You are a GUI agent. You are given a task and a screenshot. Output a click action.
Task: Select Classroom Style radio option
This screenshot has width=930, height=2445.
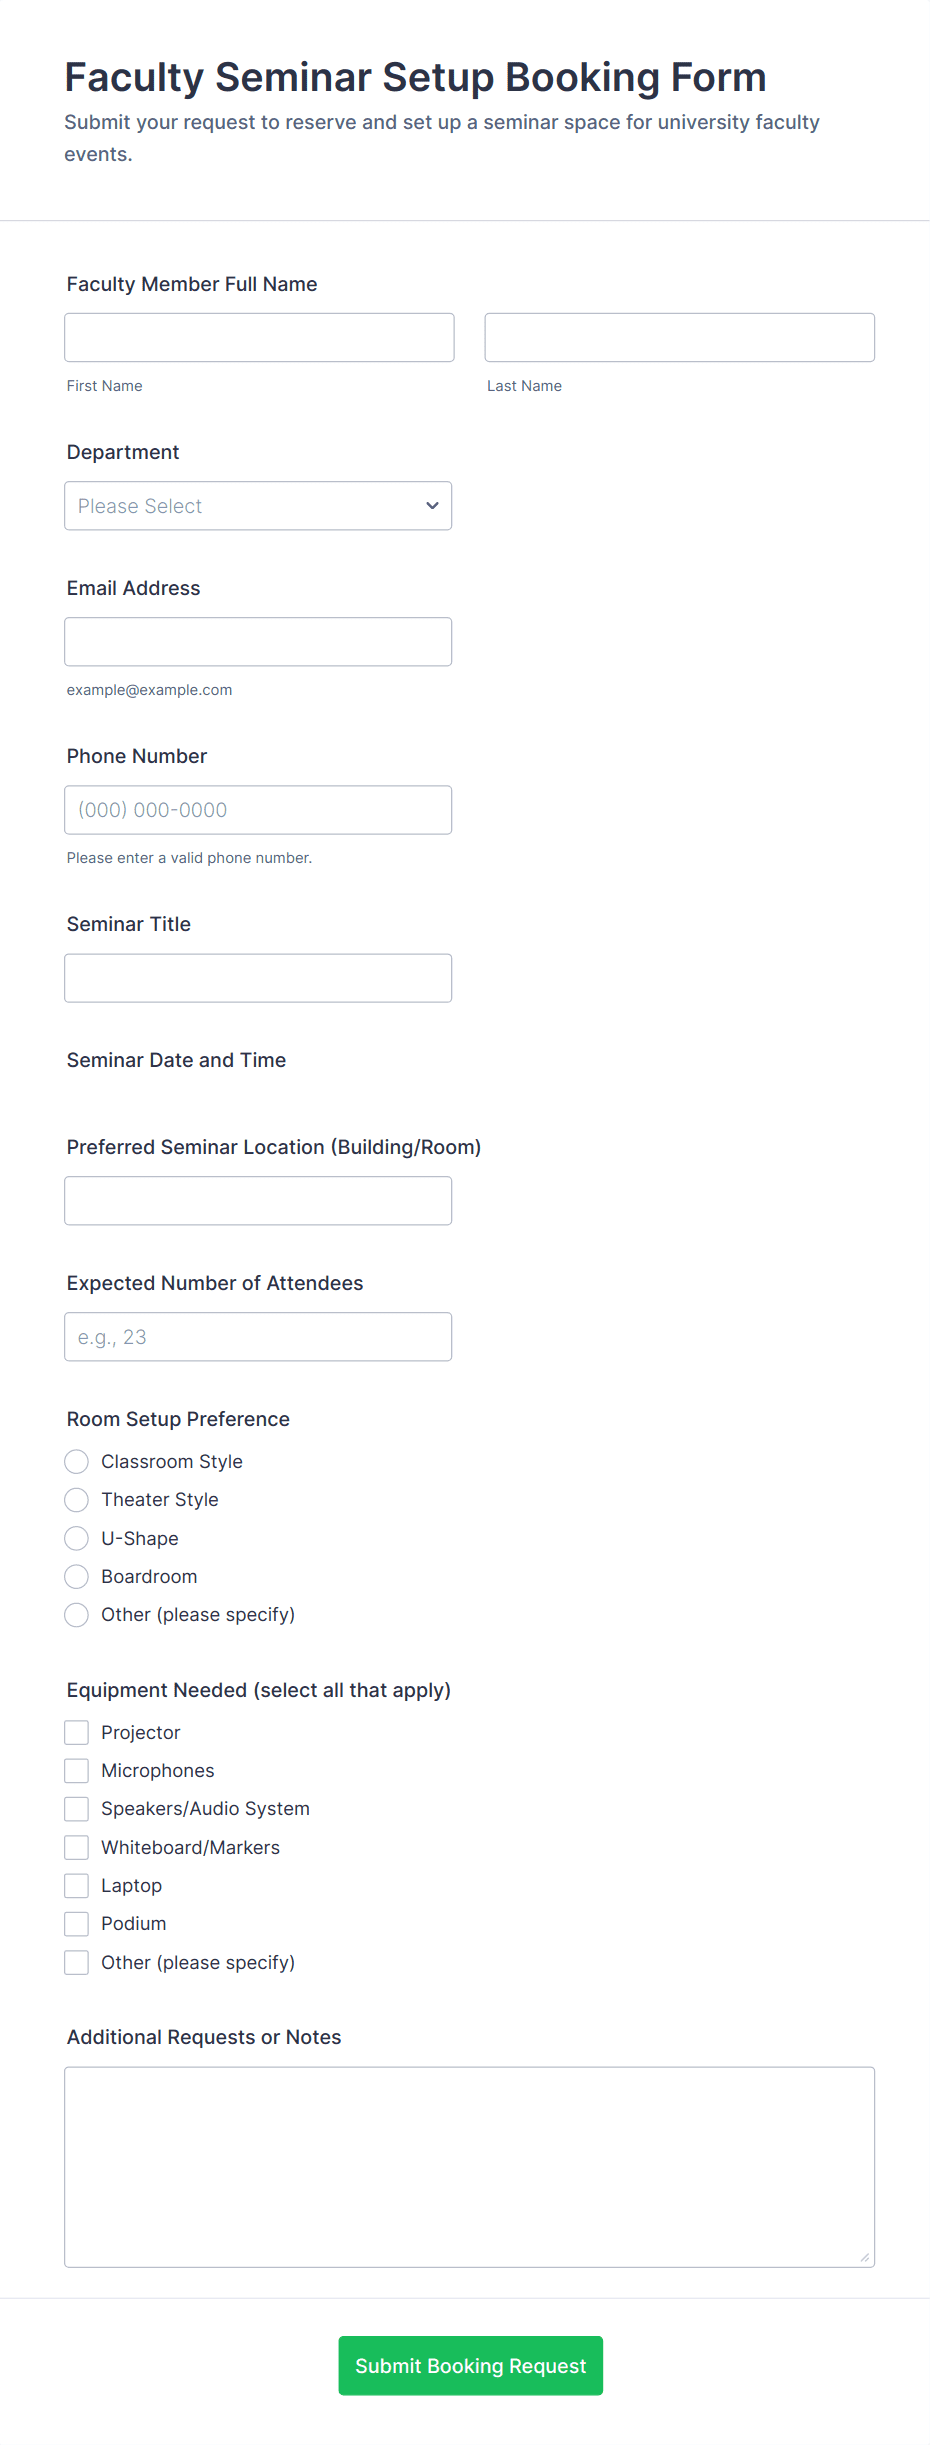(x=77, y=1462)
